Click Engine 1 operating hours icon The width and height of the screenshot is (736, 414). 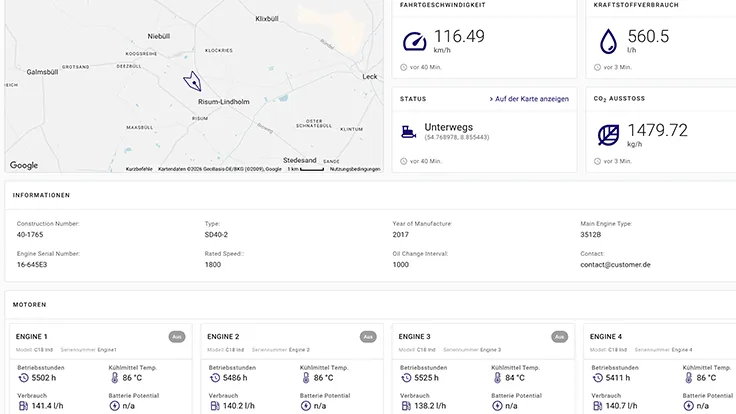pyautogui.click(x=23, y=378)
